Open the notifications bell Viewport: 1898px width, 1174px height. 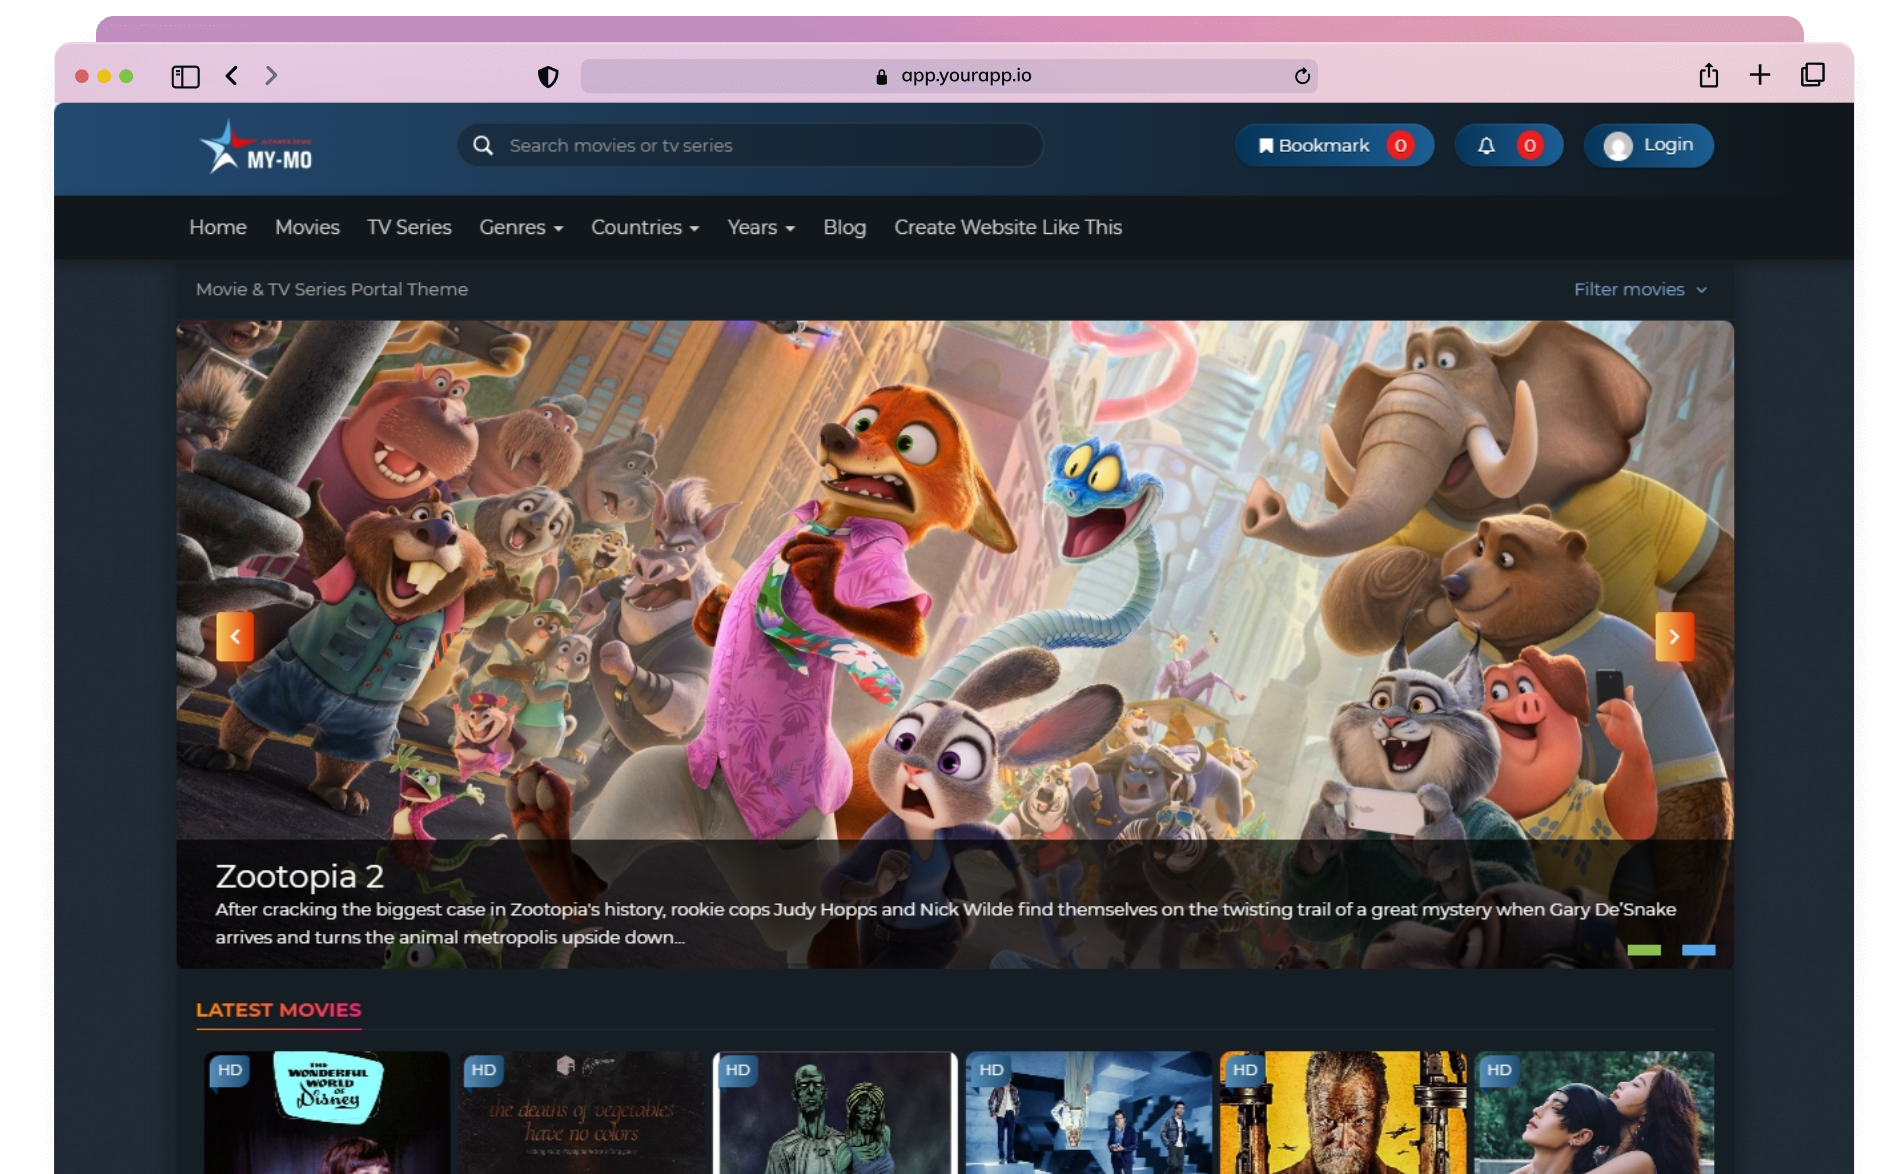click(x=1509, y=146)
